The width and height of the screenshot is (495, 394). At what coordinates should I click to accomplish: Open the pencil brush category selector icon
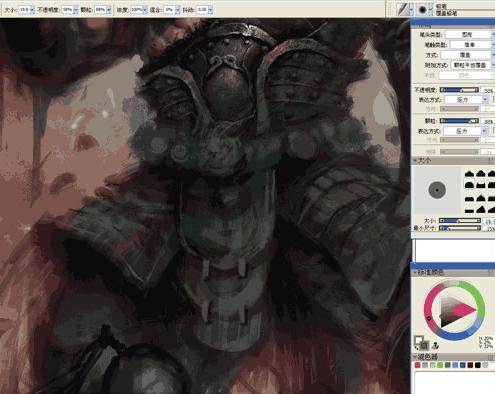point(402,9)
